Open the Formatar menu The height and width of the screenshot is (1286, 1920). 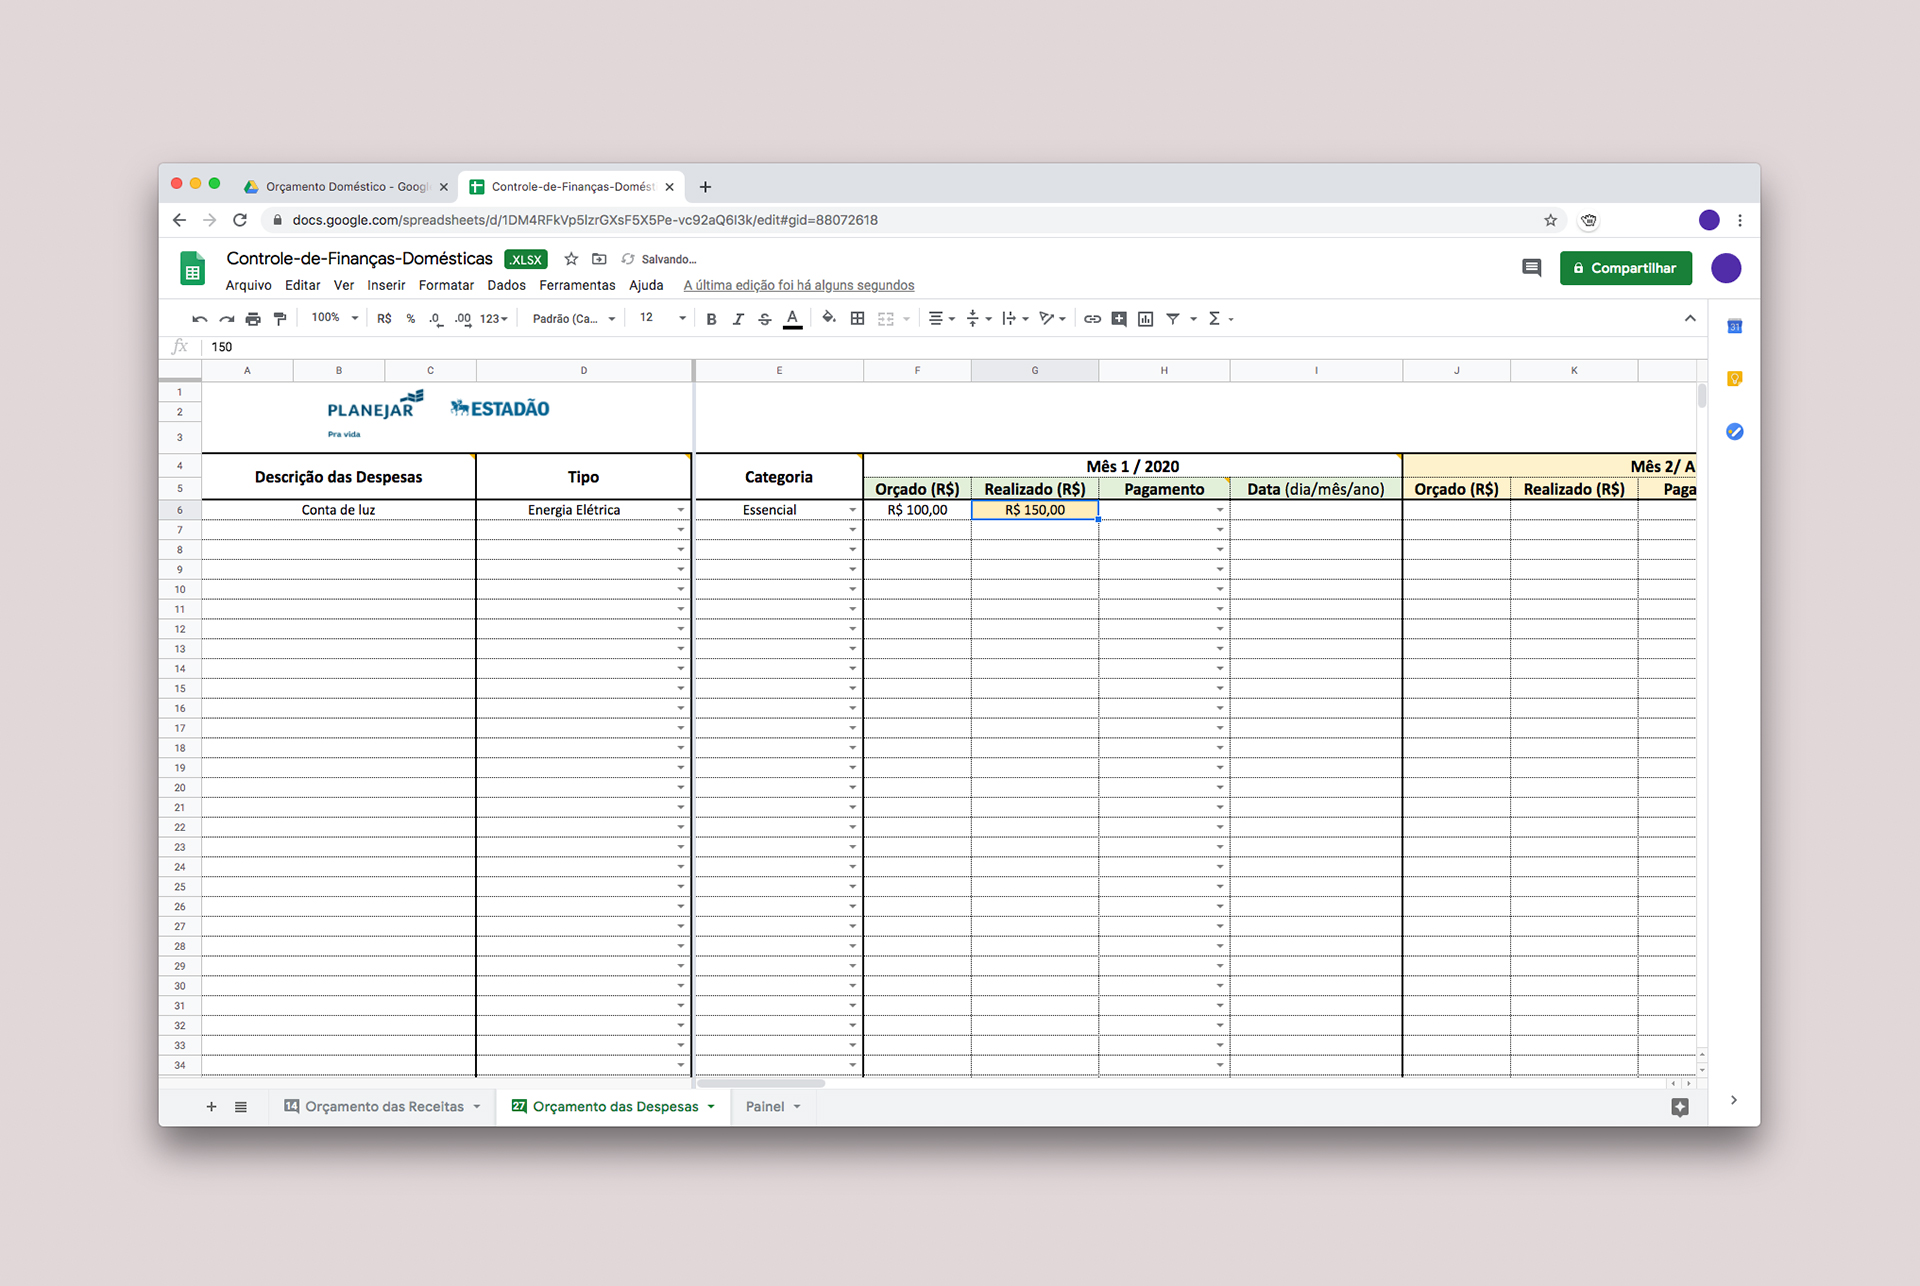tap(446, 285)
